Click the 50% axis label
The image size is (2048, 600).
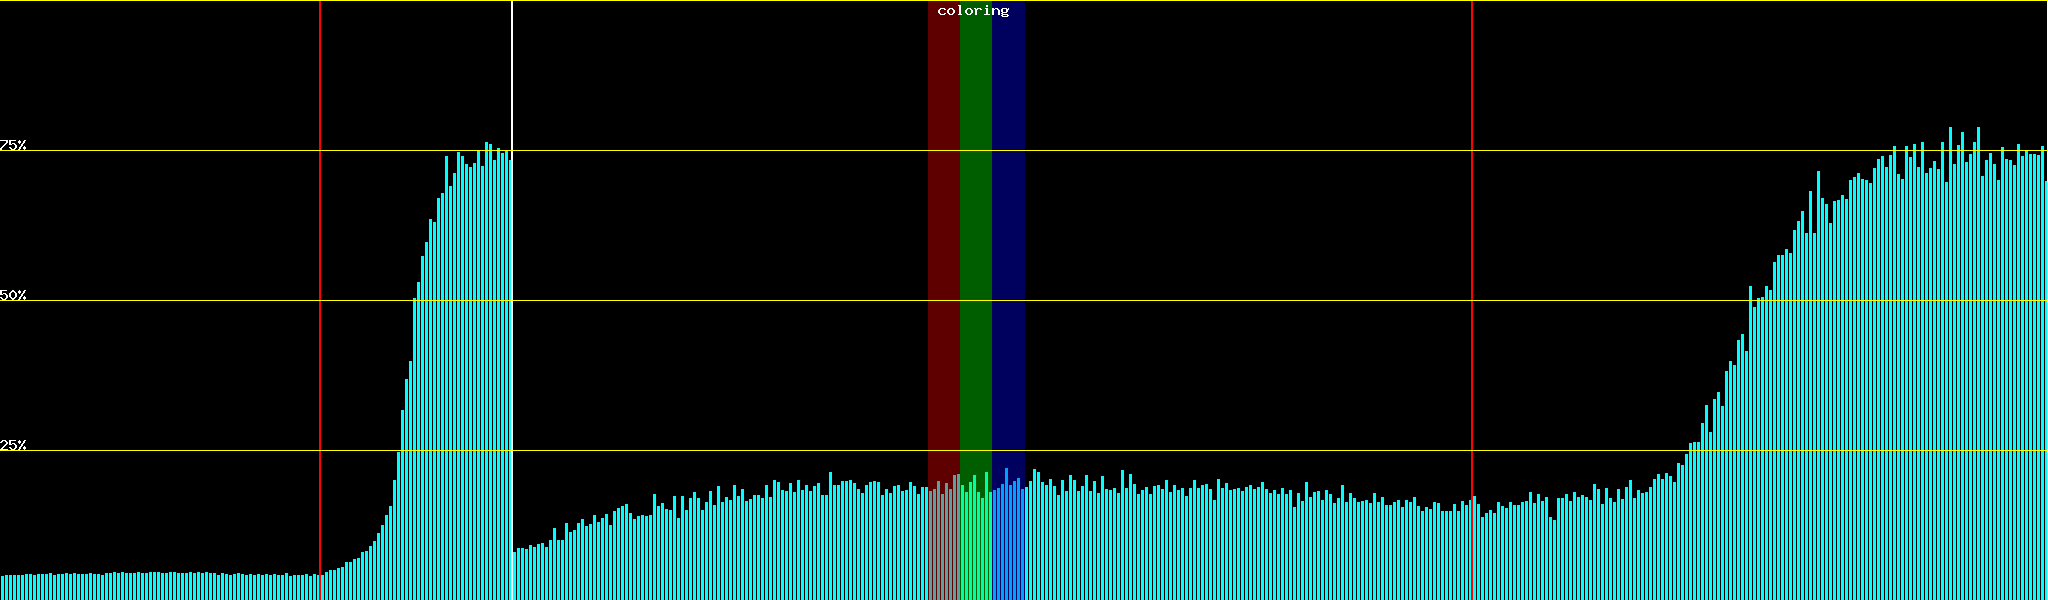[x=13, y=295]
